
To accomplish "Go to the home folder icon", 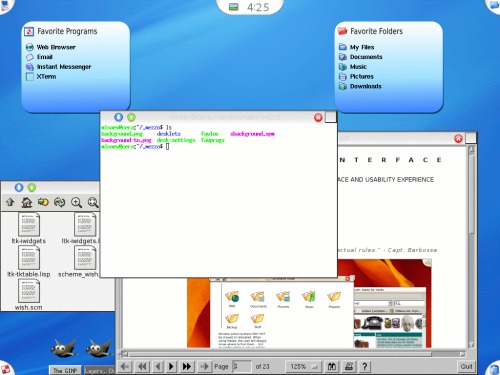I will point(27,202).
